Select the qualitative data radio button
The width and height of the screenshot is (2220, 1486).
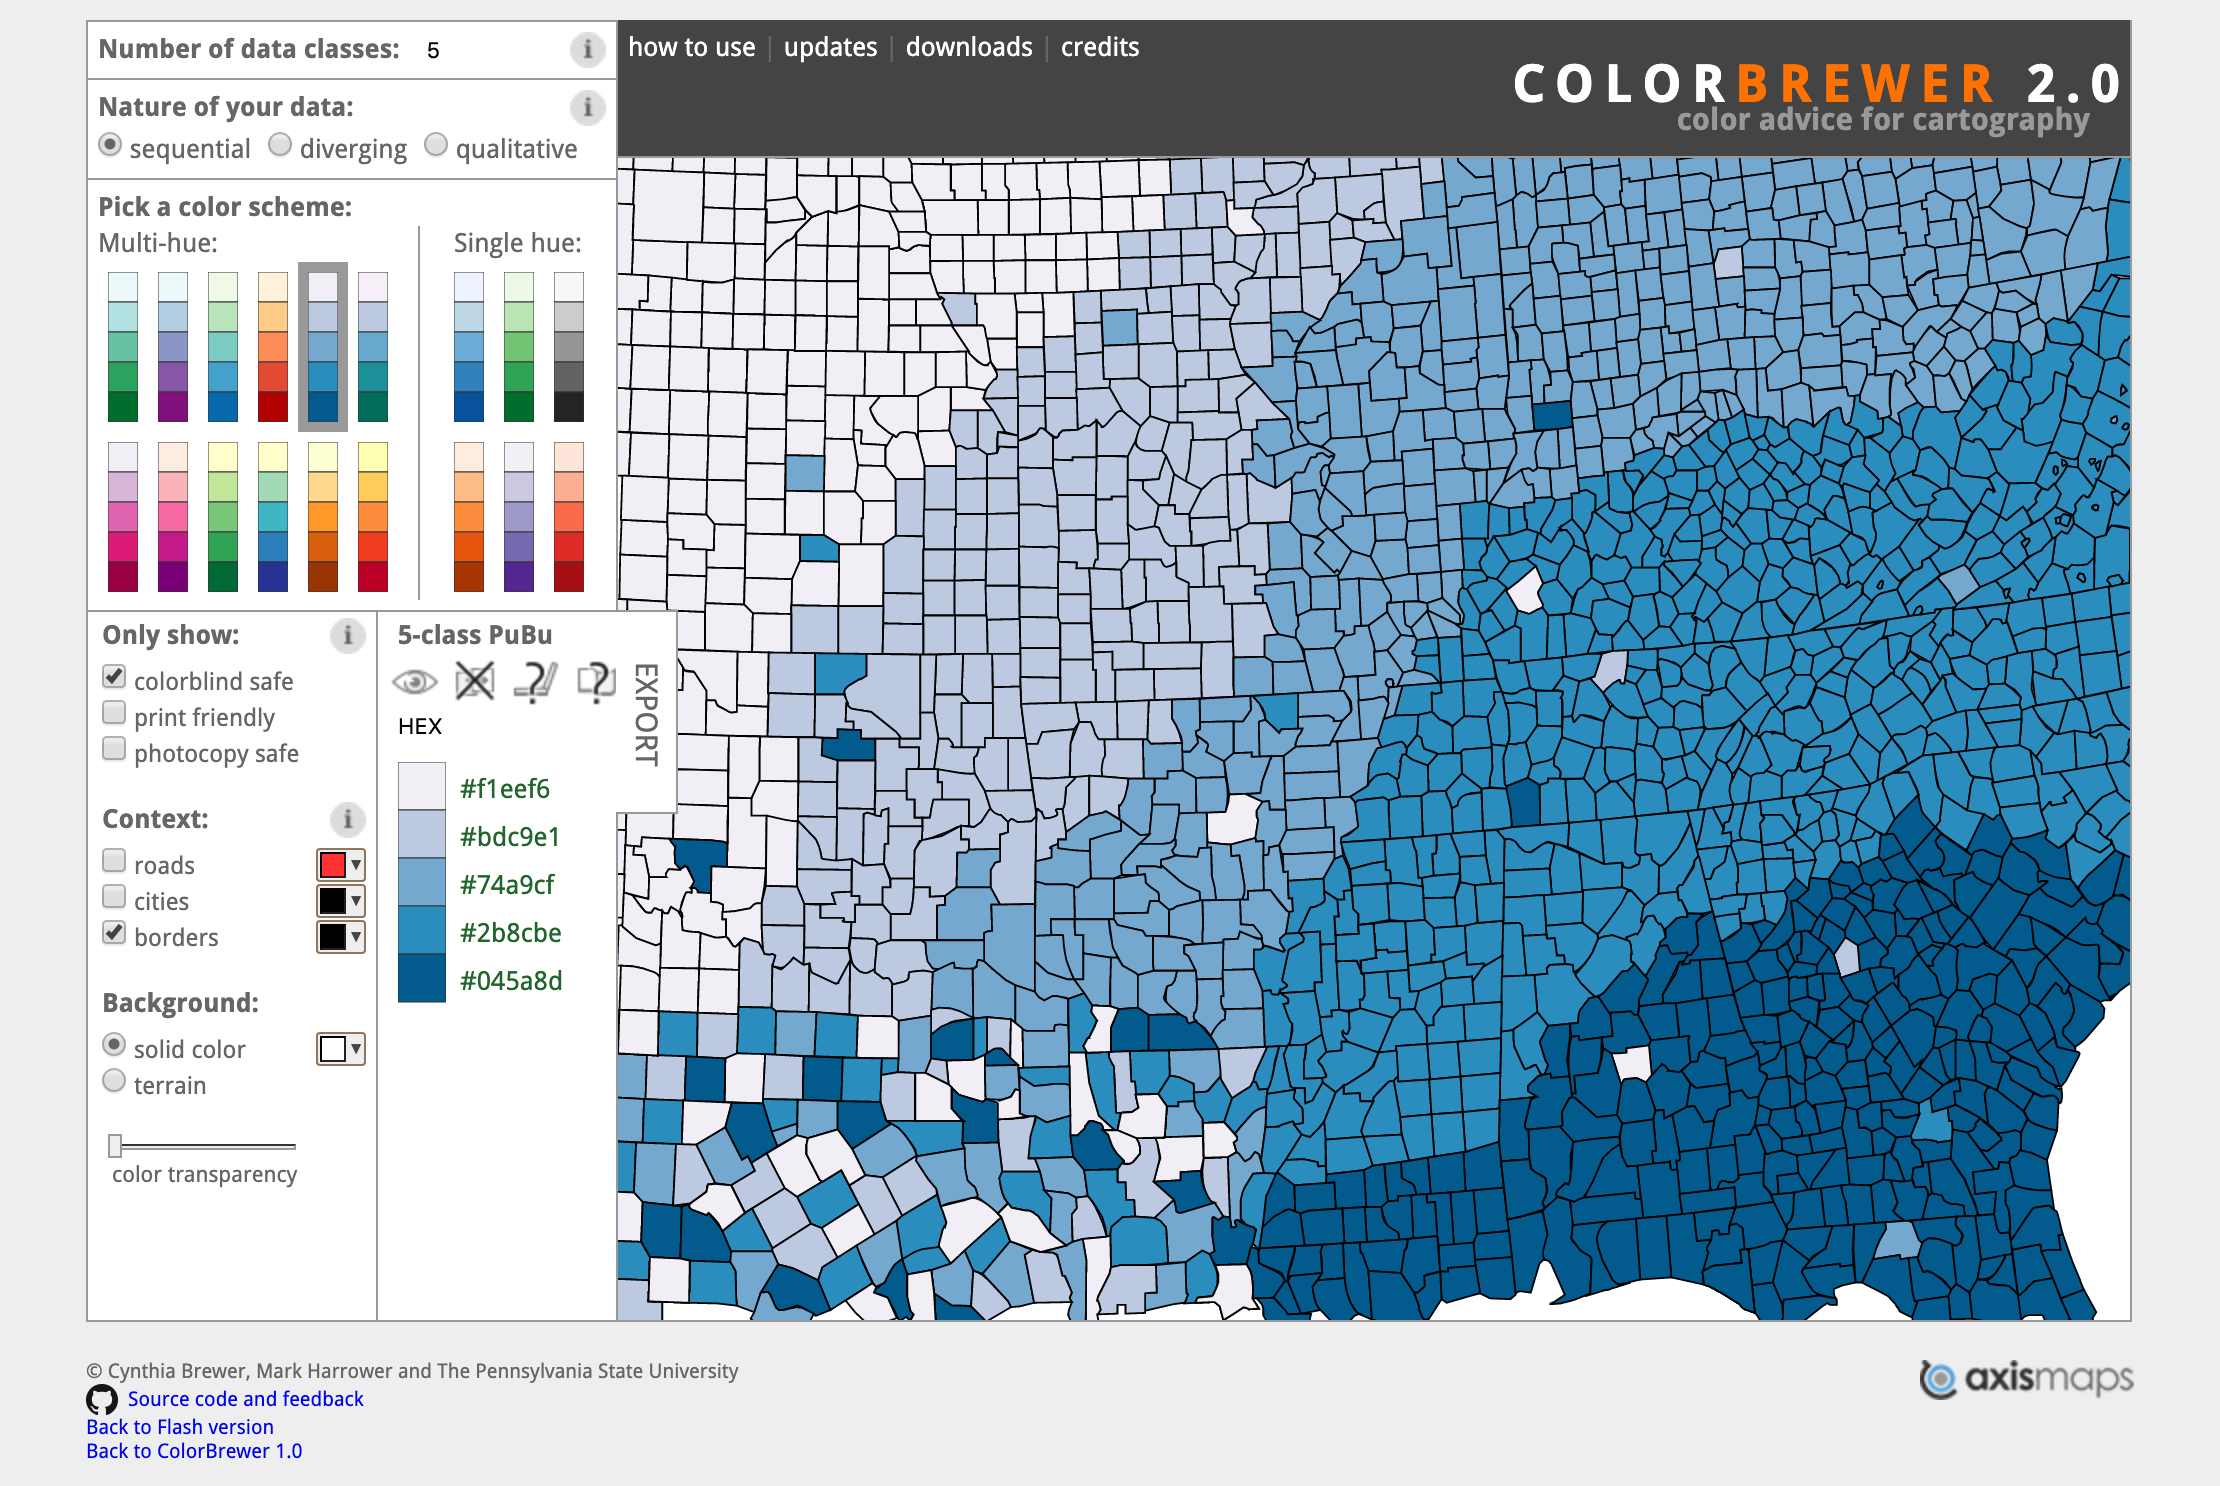[436, 145]
